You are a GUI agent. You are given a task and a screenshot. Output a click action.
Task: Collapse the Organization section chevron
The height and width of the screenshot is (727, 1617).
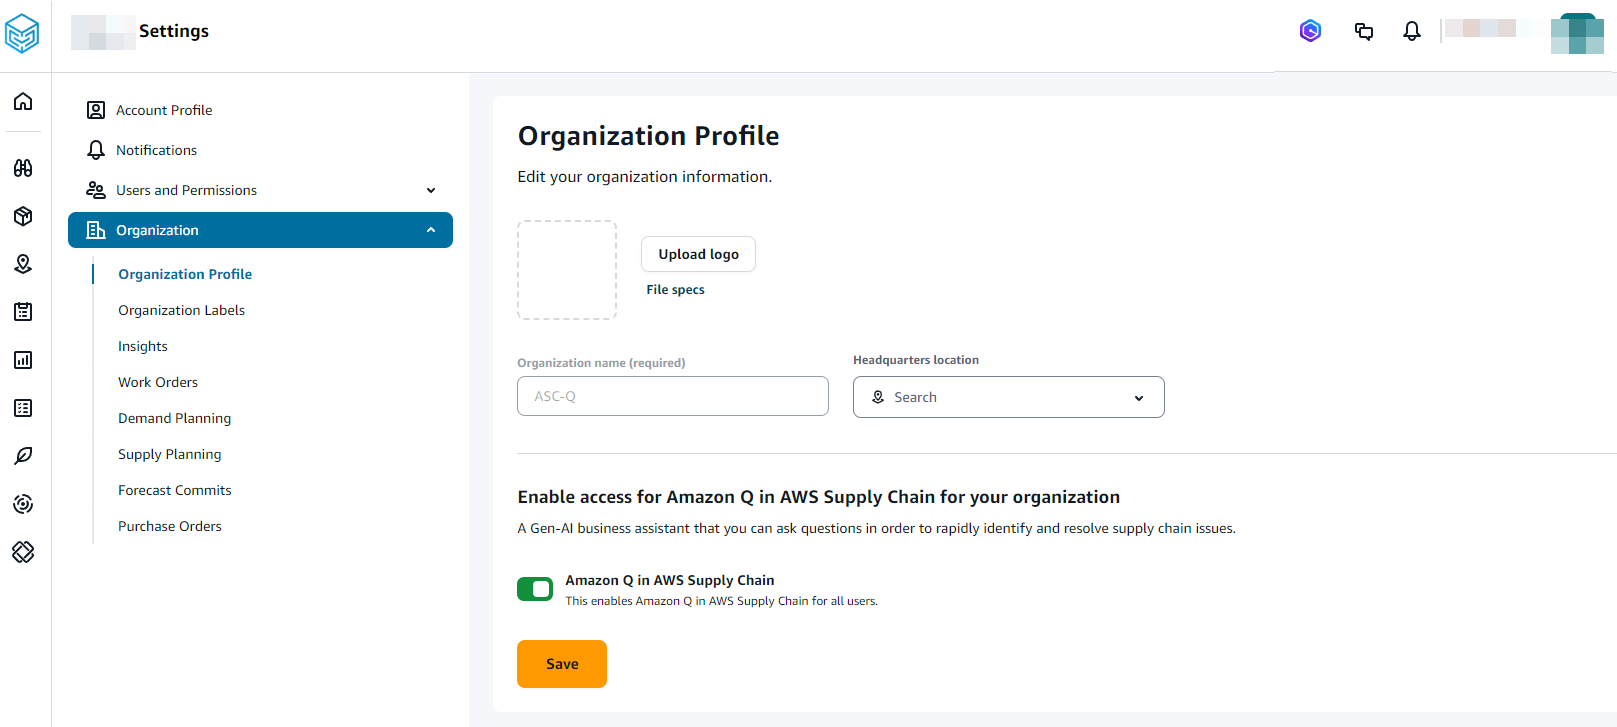point(431,230)
